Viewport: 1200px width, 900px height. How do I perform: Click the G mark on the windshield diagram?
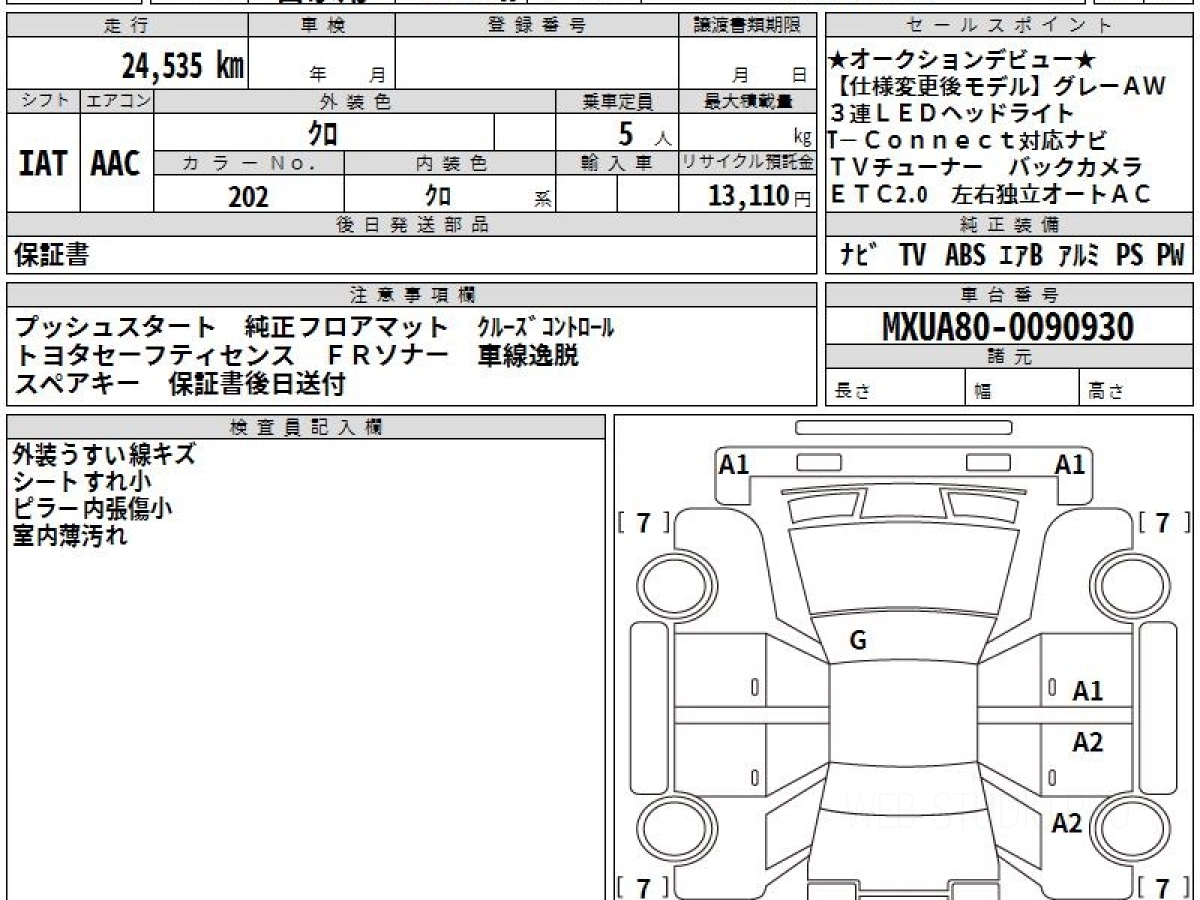pyautogui.click(x=858, y=641)
